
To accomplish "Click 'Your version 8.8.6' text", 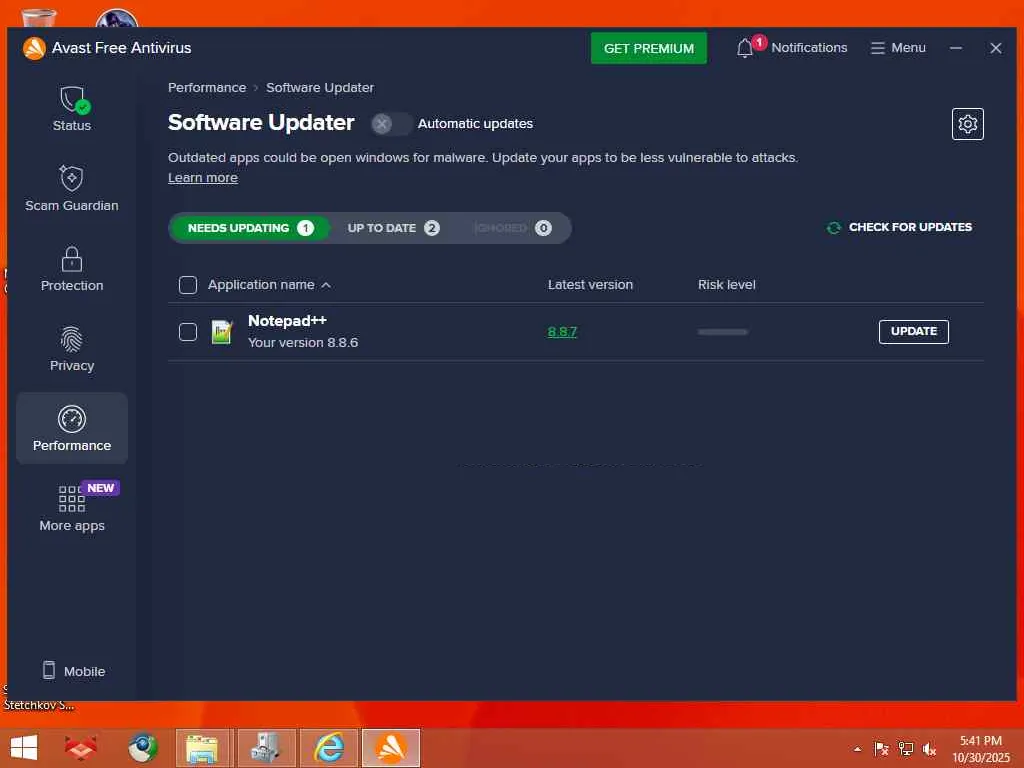I will pyautogui.click(x=303, y=342).
